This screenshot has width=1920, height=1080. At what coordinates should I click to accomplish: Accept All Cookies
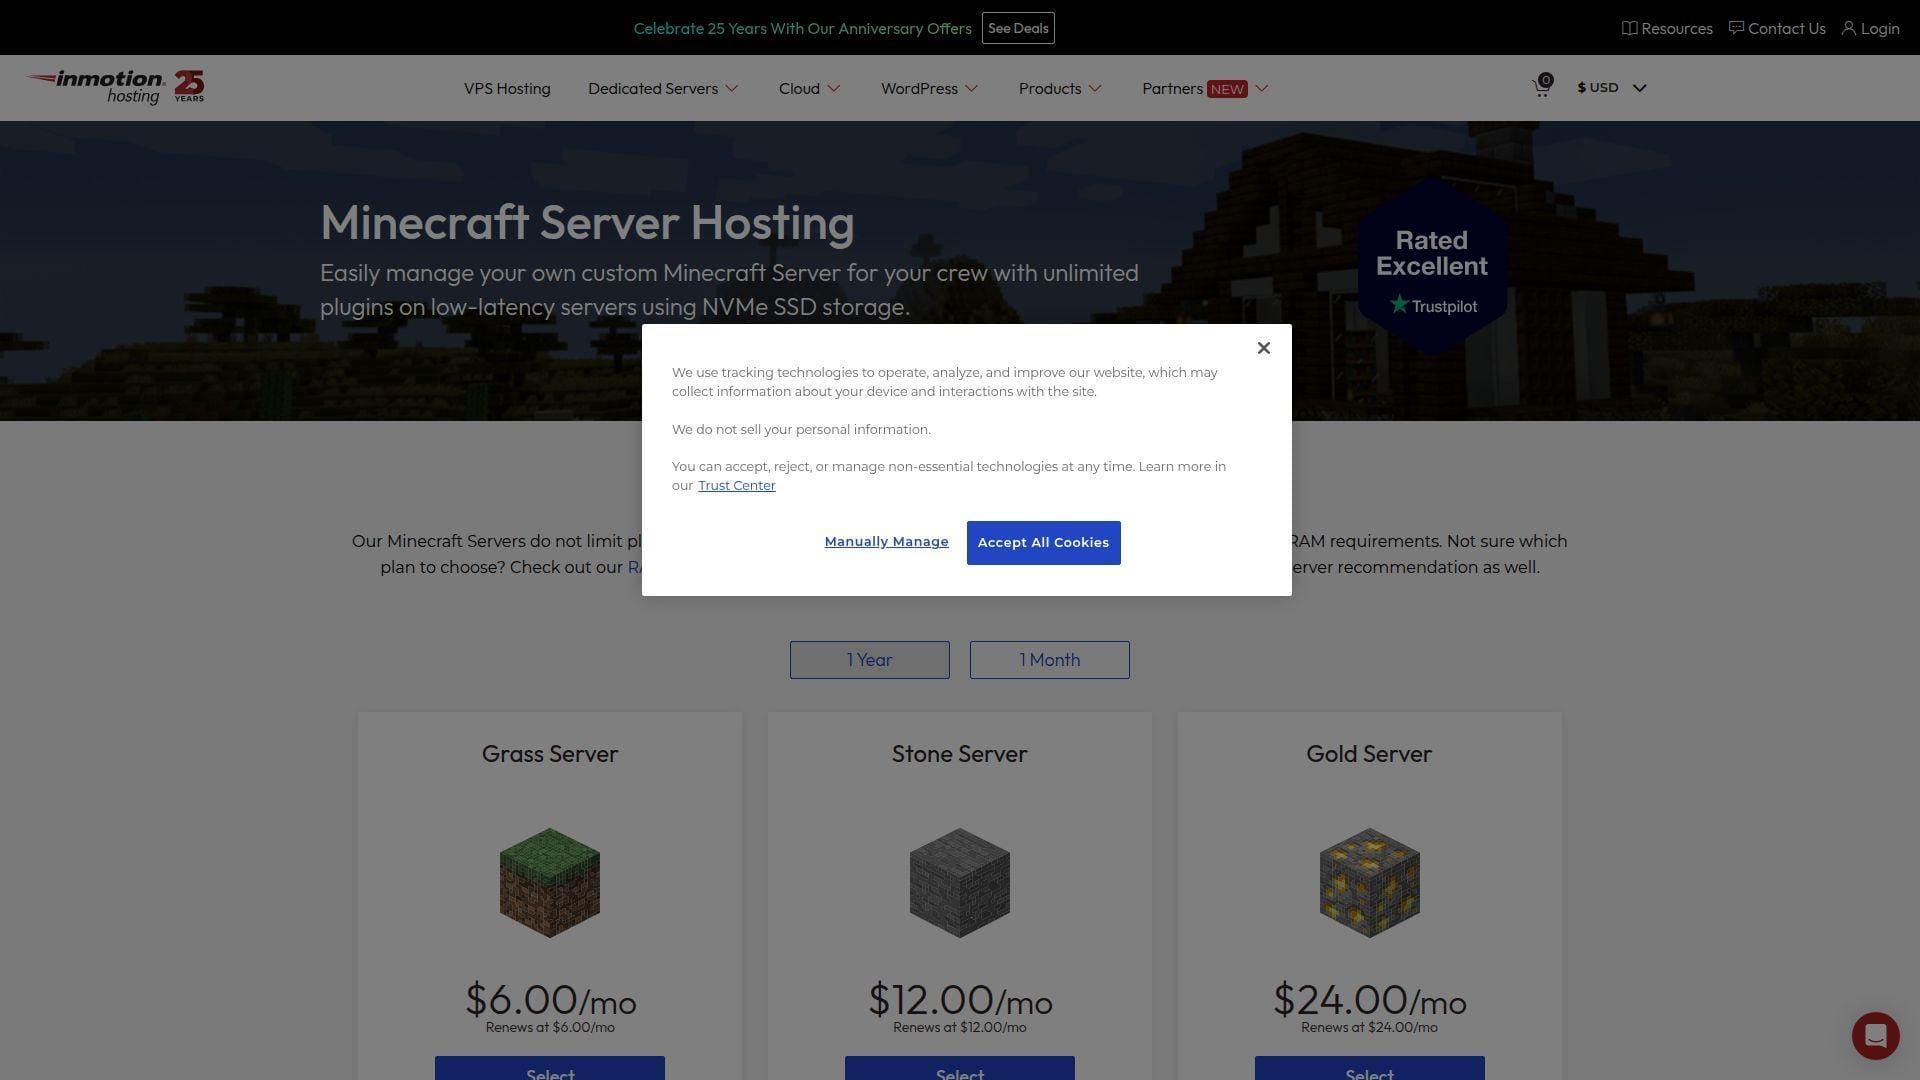pos(1043,542)
